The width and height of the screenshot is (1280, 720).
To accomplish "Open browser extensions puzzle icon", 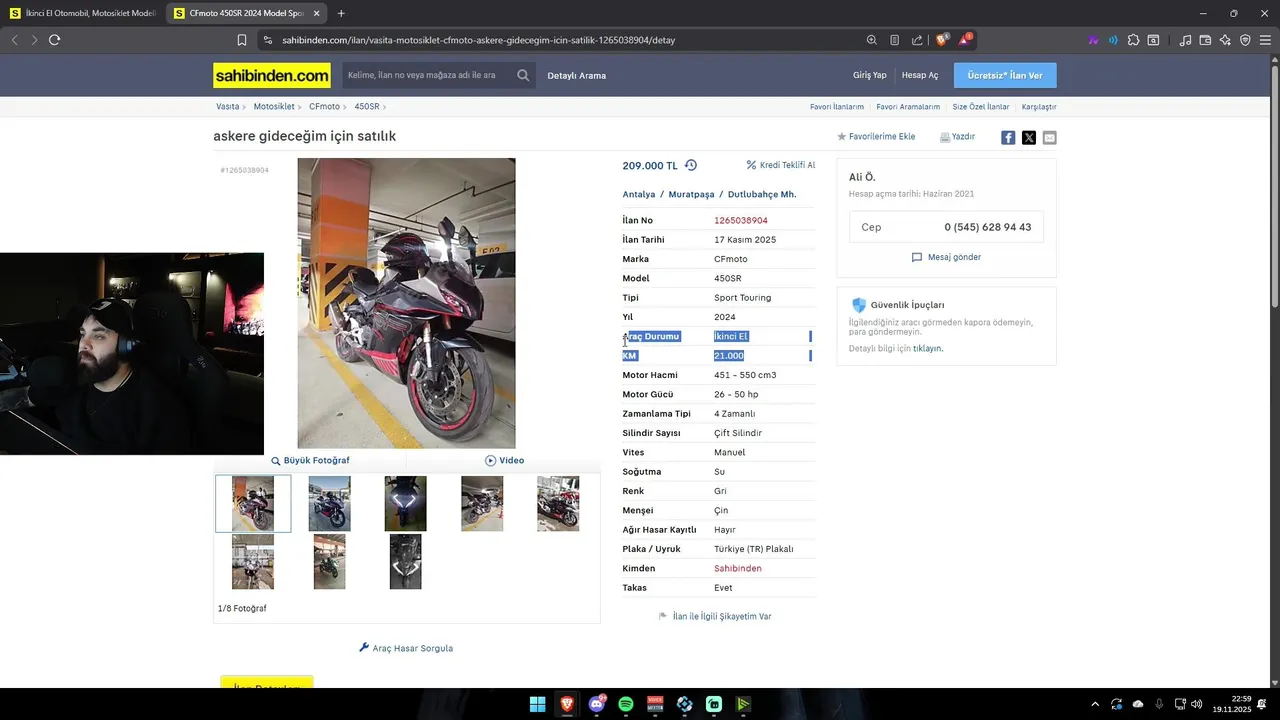I will coord(1133,40).
